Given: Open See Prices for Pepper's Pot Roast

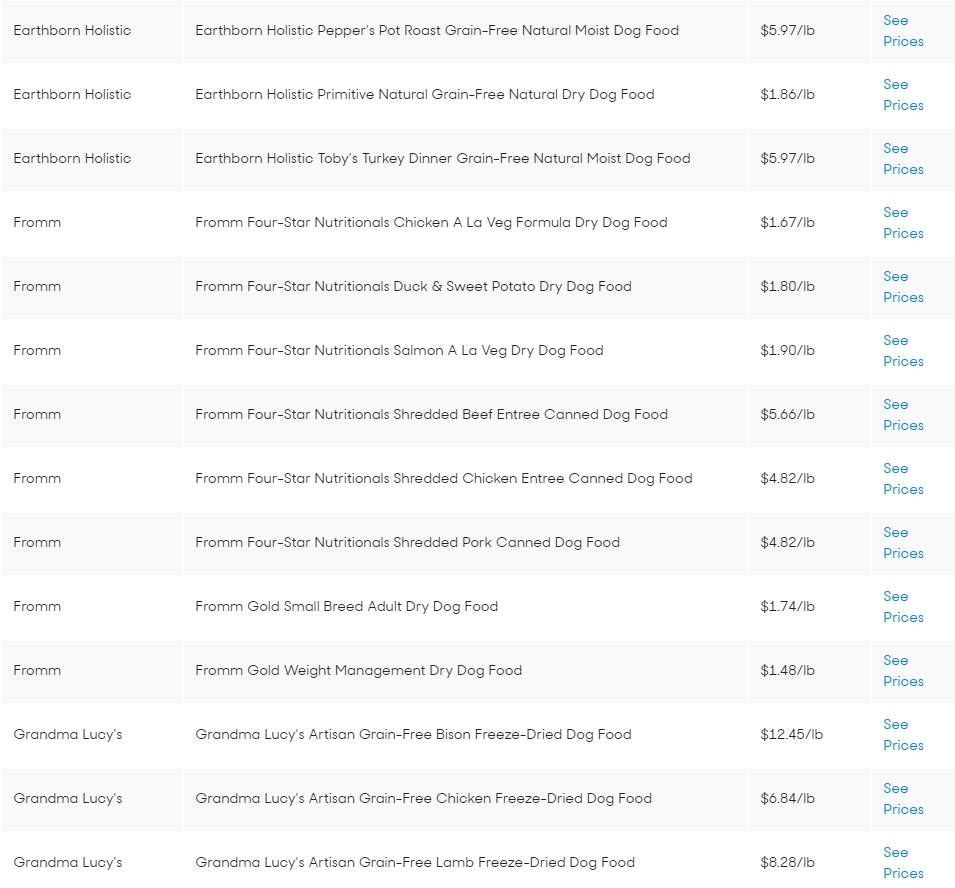Looking at the screenshot, I should tap(903, 31).
